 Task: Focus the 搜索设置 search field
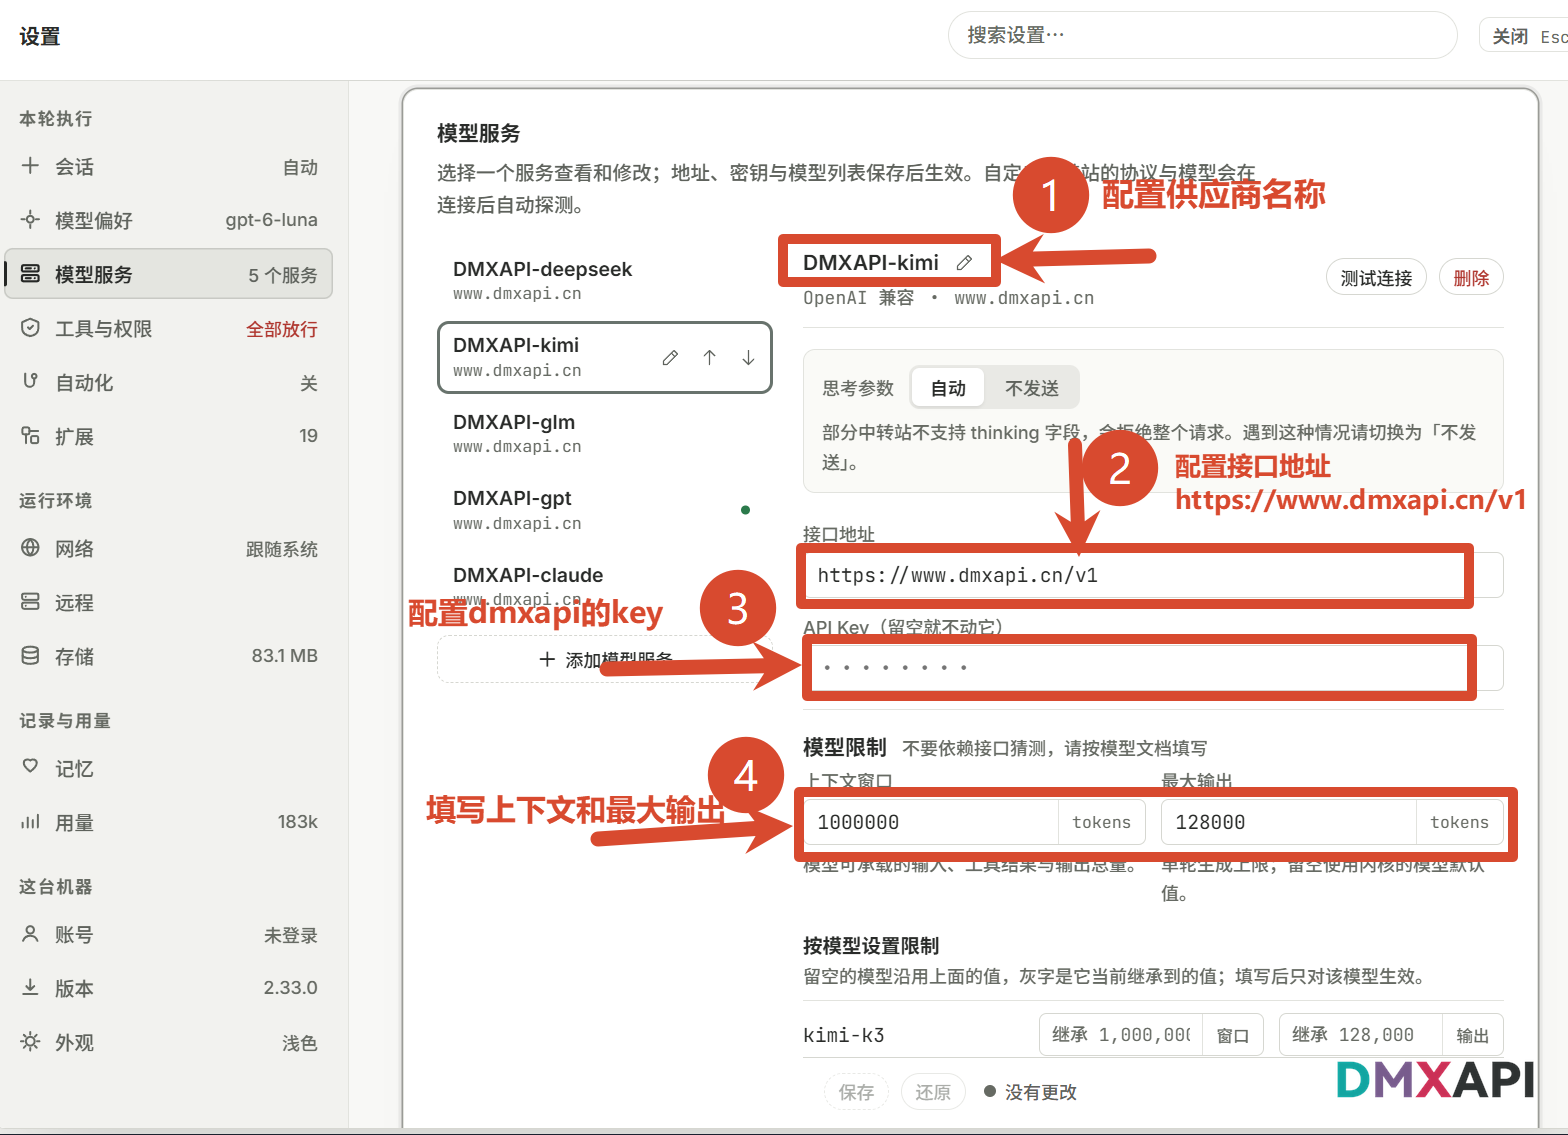[1202, 35]
